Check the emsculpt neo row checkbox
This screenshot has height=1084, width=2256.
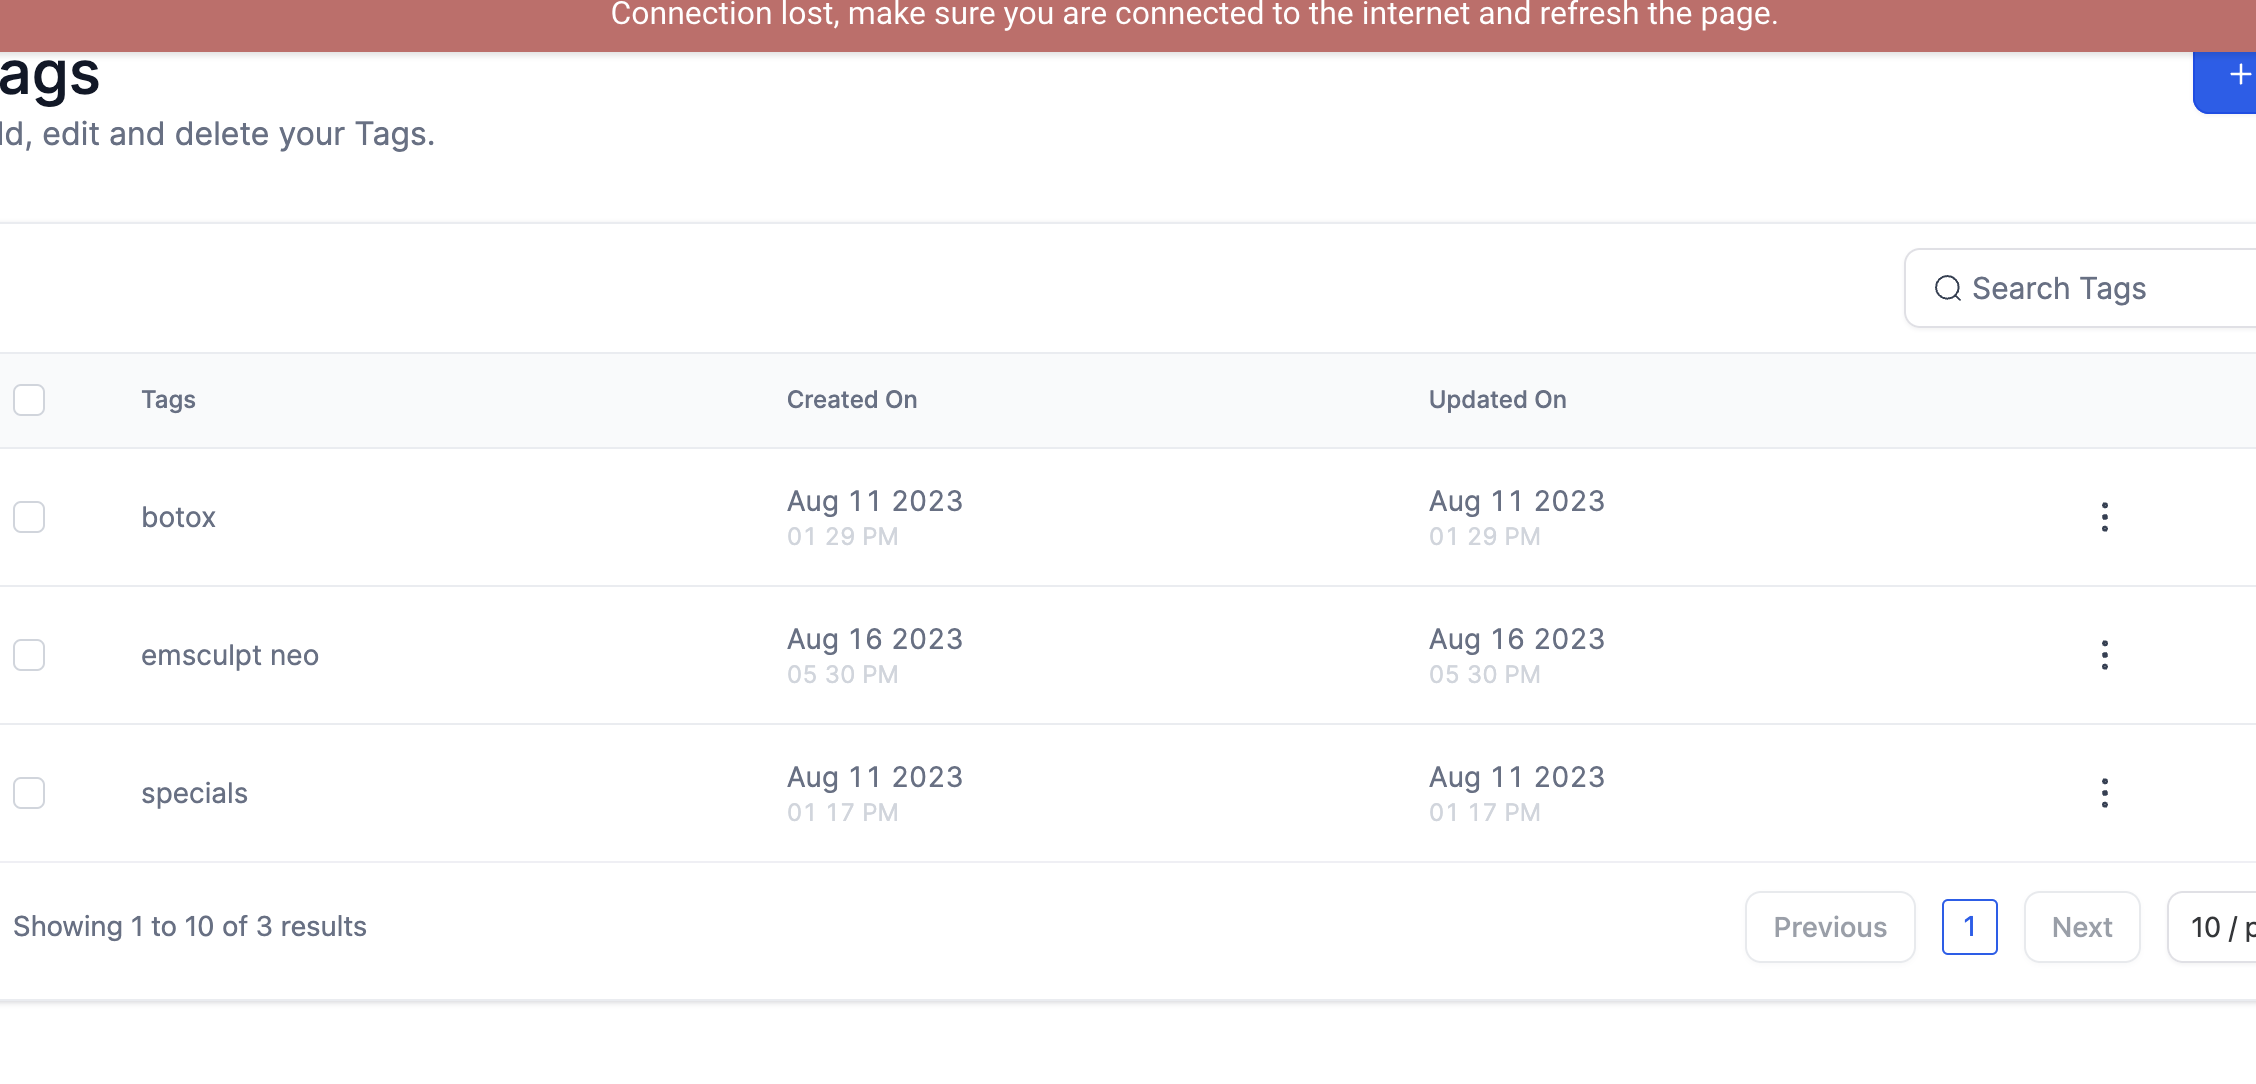tap(29, 655)
